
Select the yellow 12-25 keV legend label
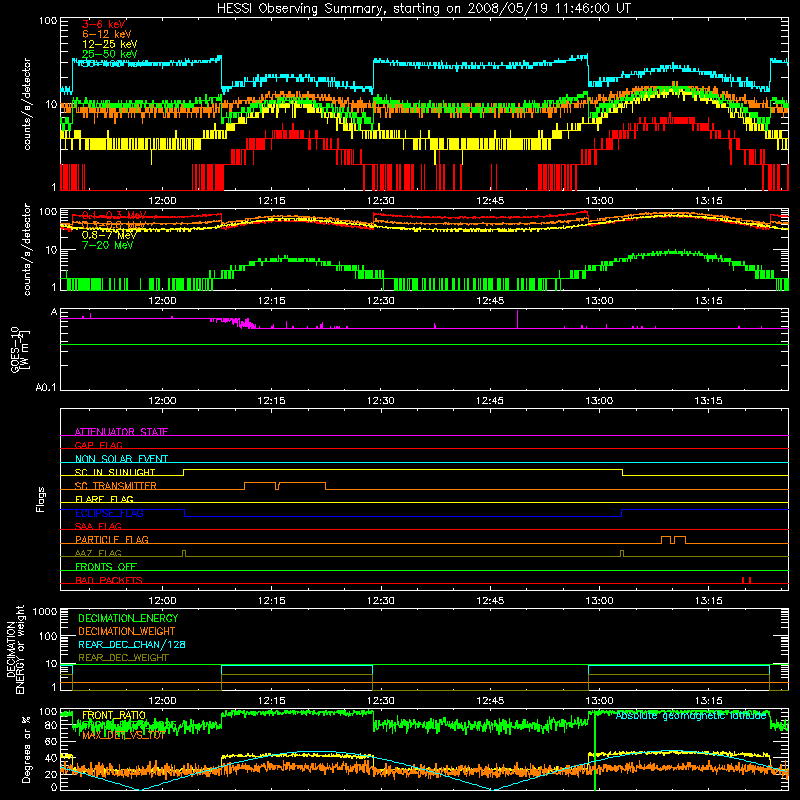coord(110,44)
